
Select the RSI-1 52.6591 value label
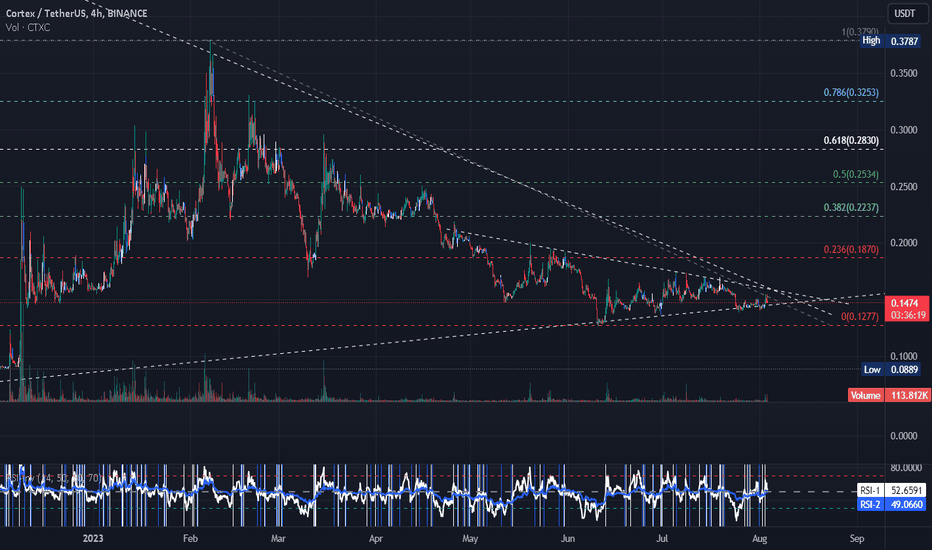coord(891,491)
